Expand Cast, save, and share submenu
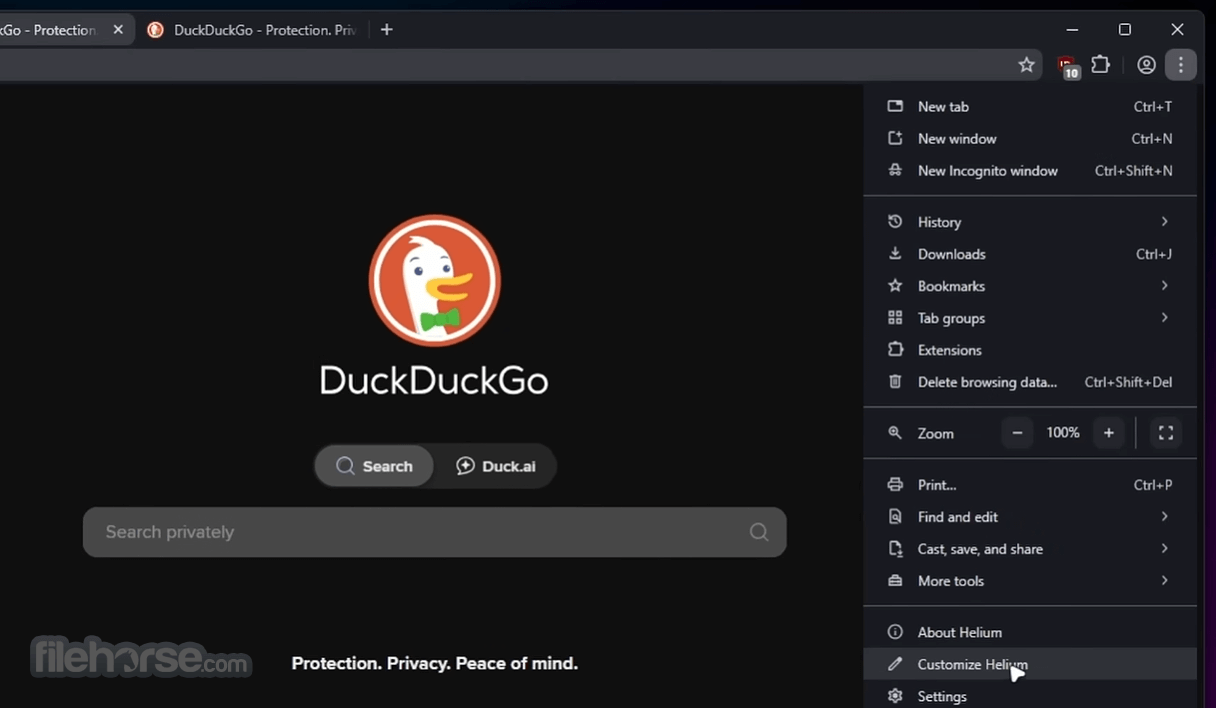The height and width of the screenshot is (708, 1216). tap(1030, 549)
